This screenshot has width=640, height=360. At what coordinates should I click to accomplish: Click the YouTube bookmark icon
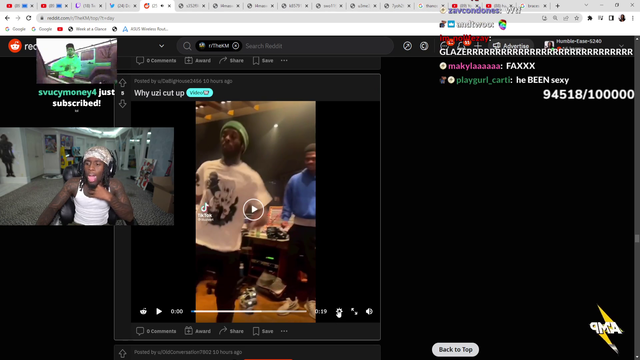click(60, 29)
